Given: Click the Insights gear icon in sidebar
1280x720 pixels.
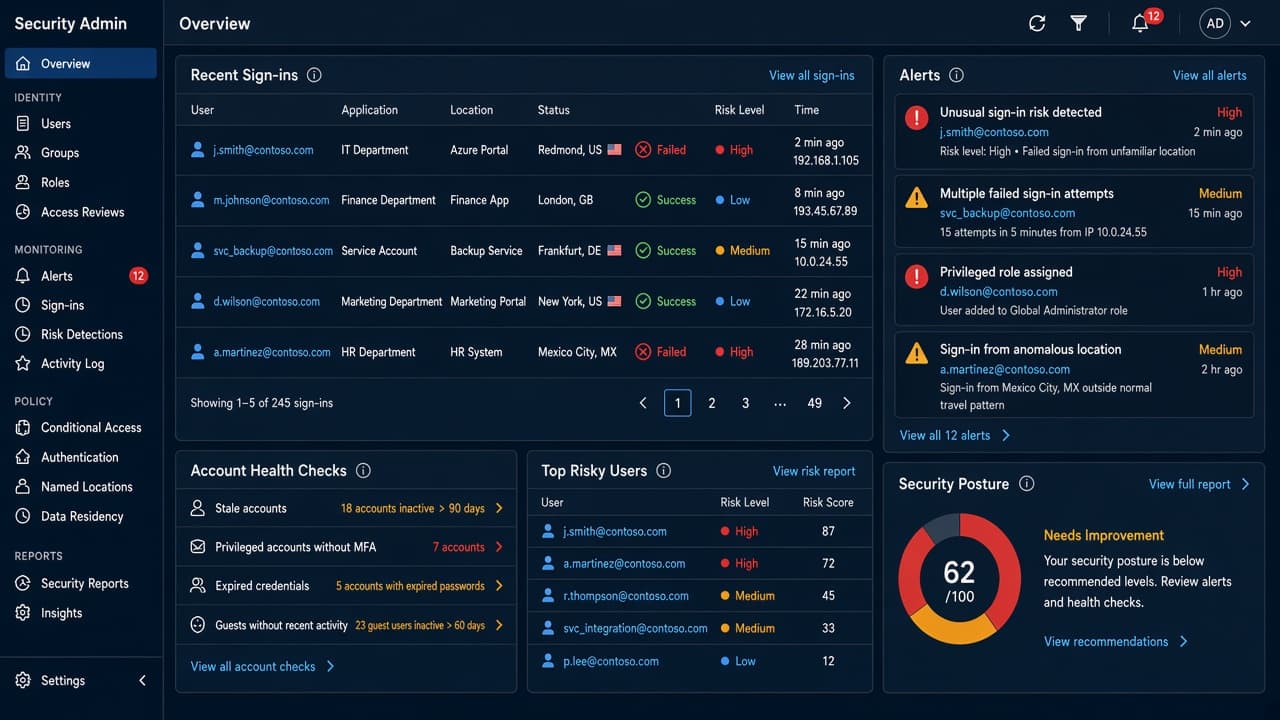Looking at the screenshot, I should click(23, 613).
